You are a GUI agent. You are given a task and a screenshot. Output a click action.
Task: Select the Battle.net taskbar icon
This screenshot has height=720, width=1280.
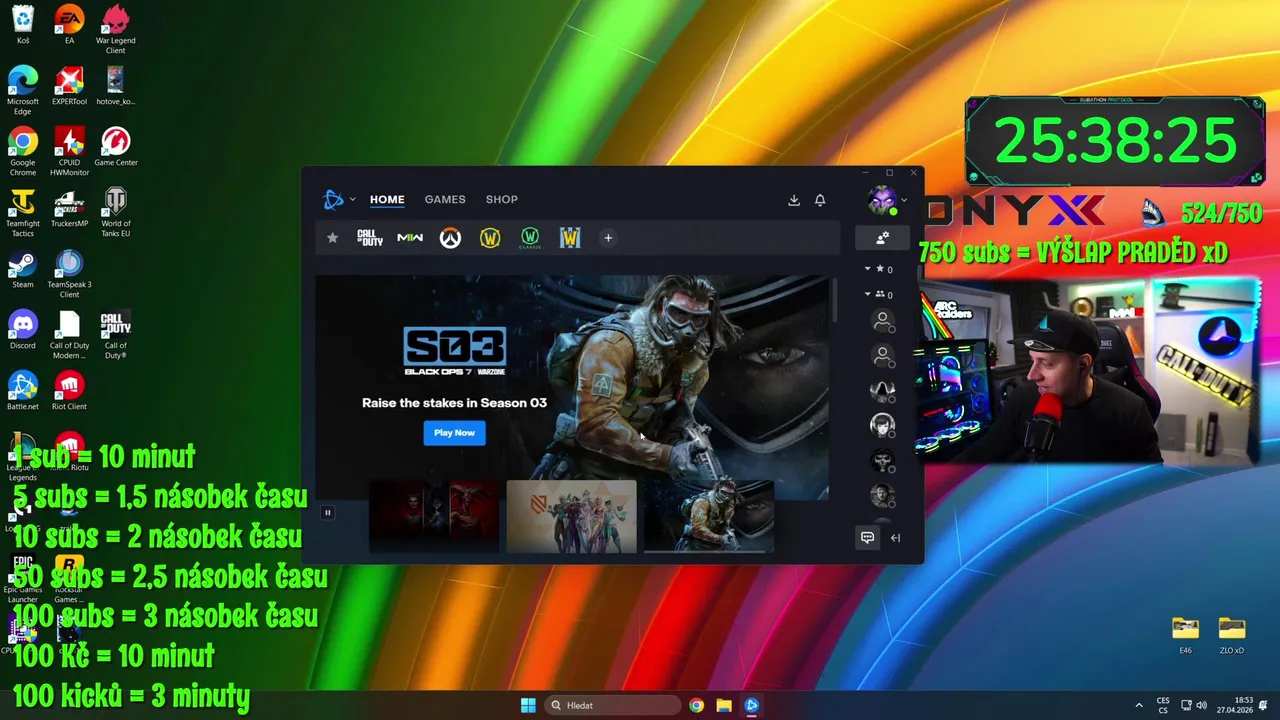coord(751,705)
